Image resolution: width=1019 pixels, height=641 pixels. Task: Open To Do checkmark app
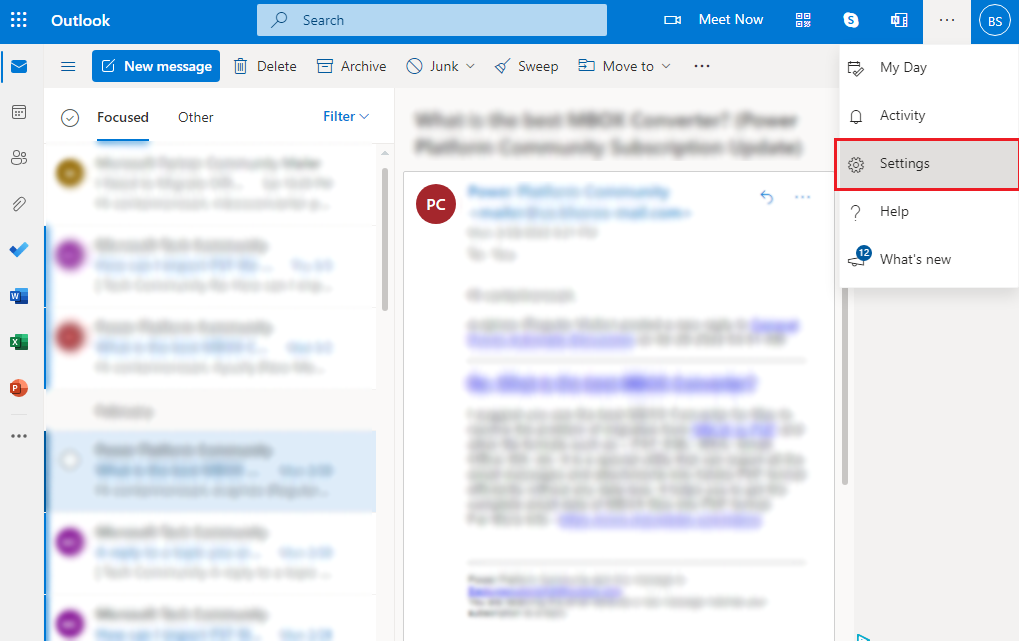[x=19, y=250]
